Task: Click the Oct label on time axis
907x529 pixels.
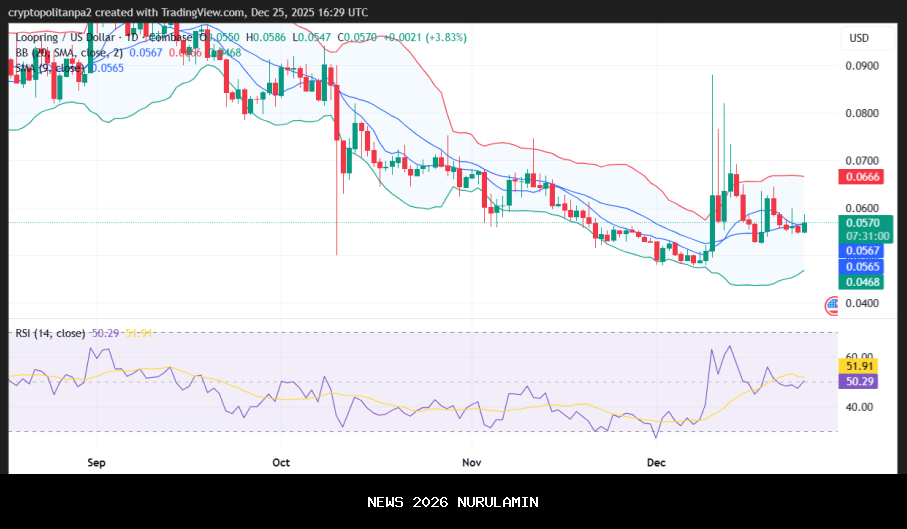Action: 281,463
